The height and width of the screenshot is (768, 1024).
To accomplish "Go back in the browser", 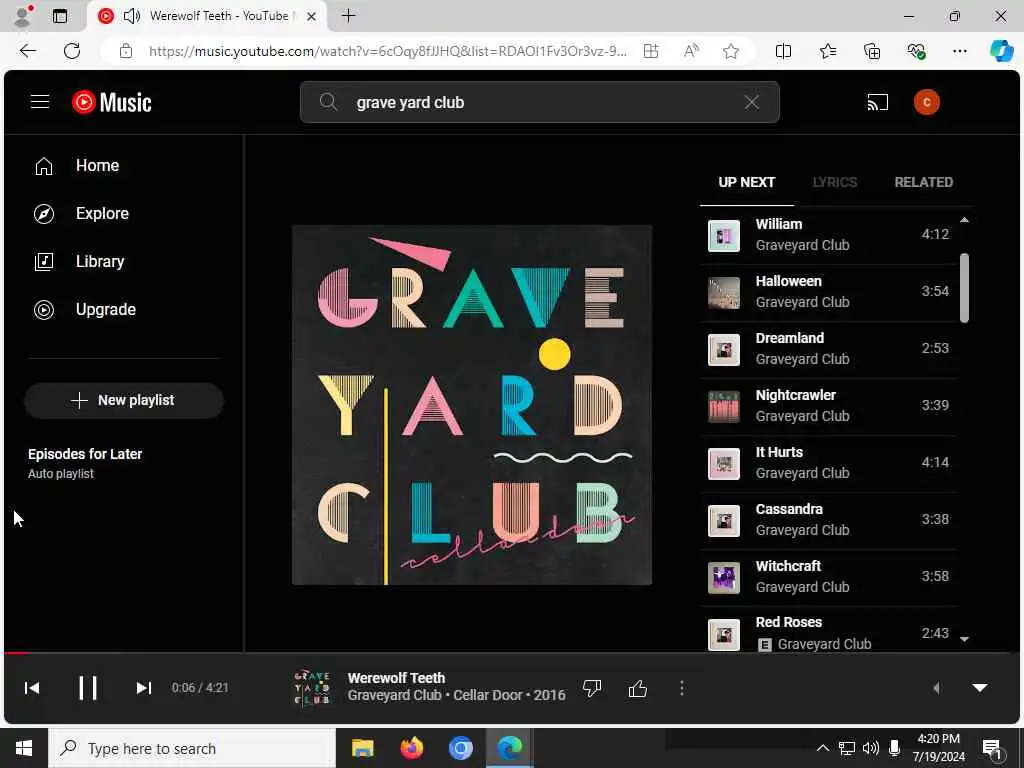I will pos(27,51).
